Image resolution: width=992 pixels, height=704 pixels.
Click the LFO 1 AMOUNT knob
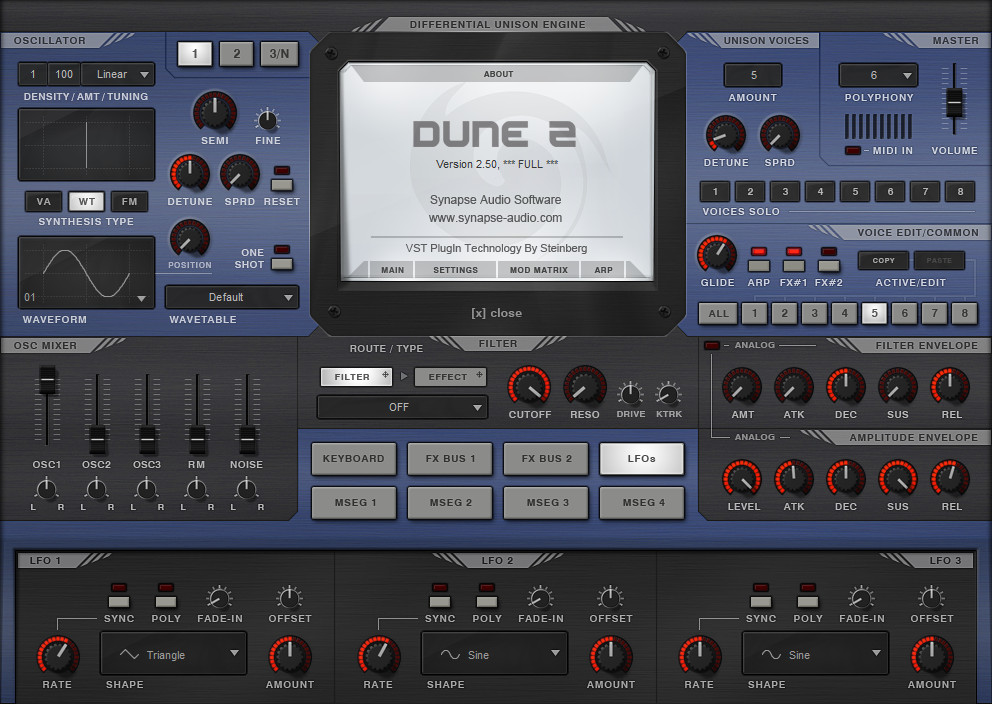[x=290, y=656]
